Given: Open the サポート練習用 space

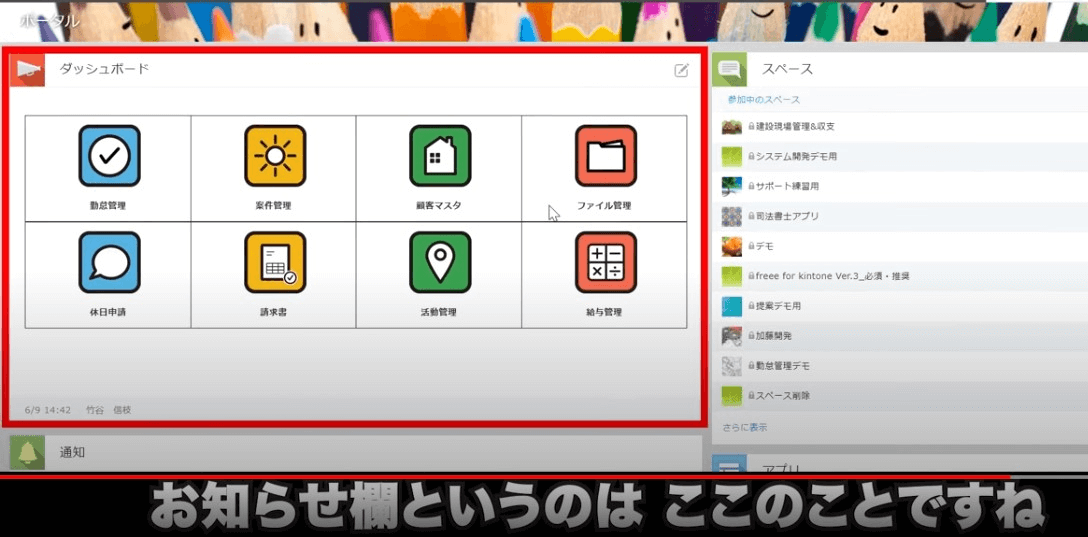Looking at the screenshot, I should (788, 187).
